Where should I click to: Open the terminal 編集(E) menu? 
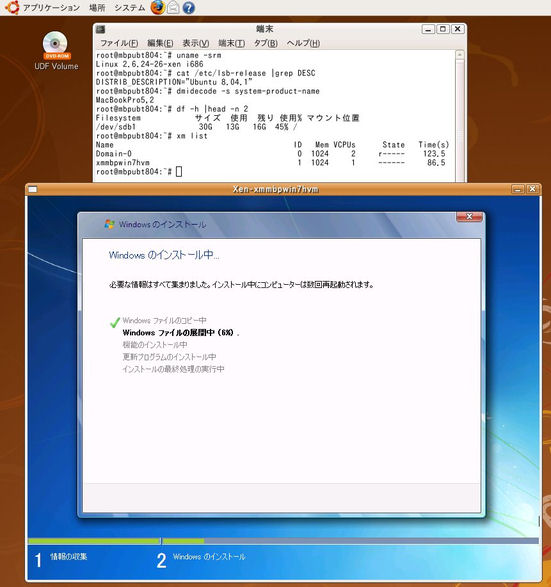pos(160,43)
